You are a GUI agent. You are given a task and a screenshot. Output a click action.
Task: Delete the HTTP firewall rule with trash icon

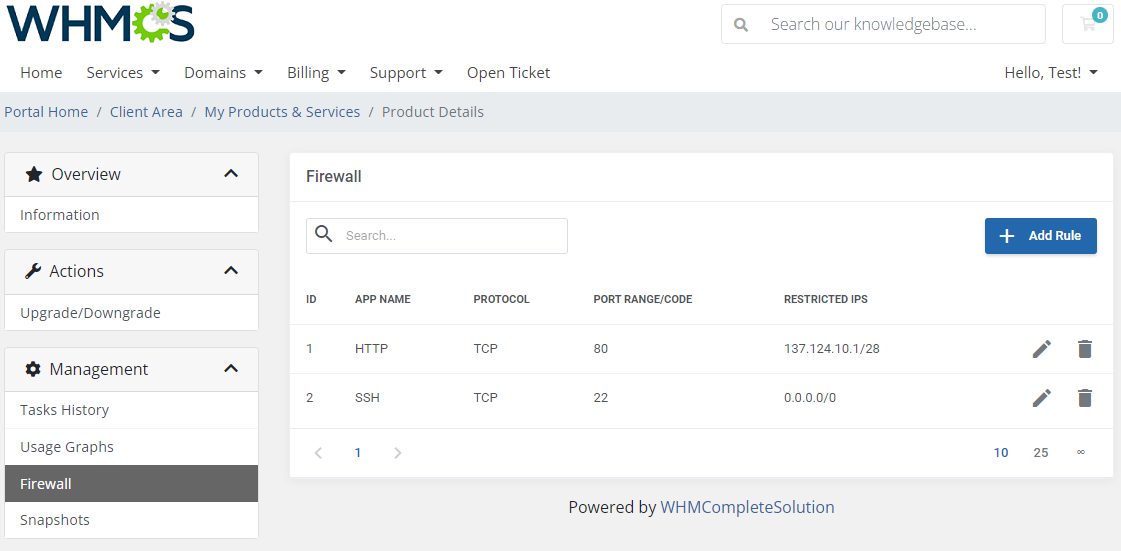point(1085,349)
